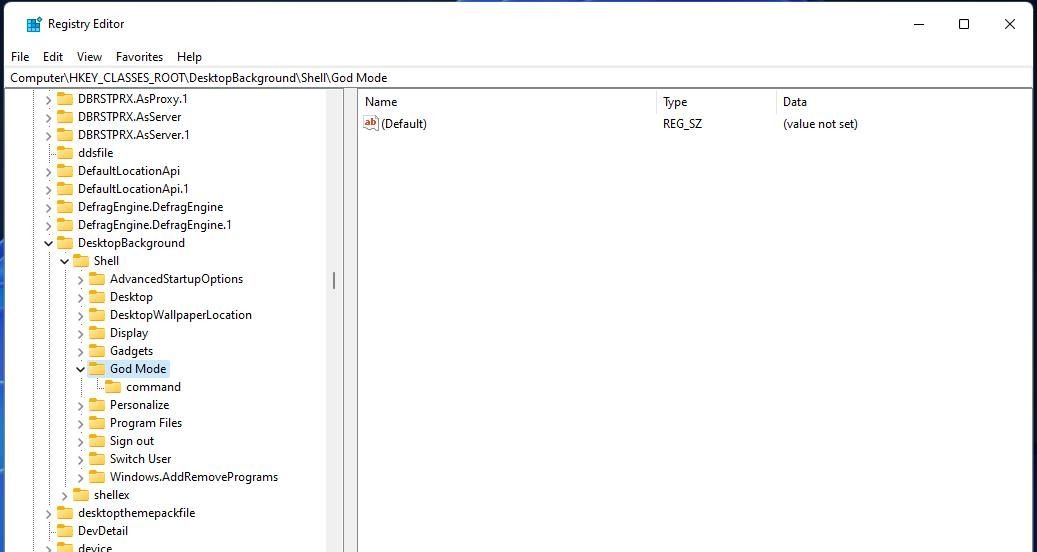Expand the Switch User key arrow
The width and height of the screenshot is (1037, 552).
(80, 459)
